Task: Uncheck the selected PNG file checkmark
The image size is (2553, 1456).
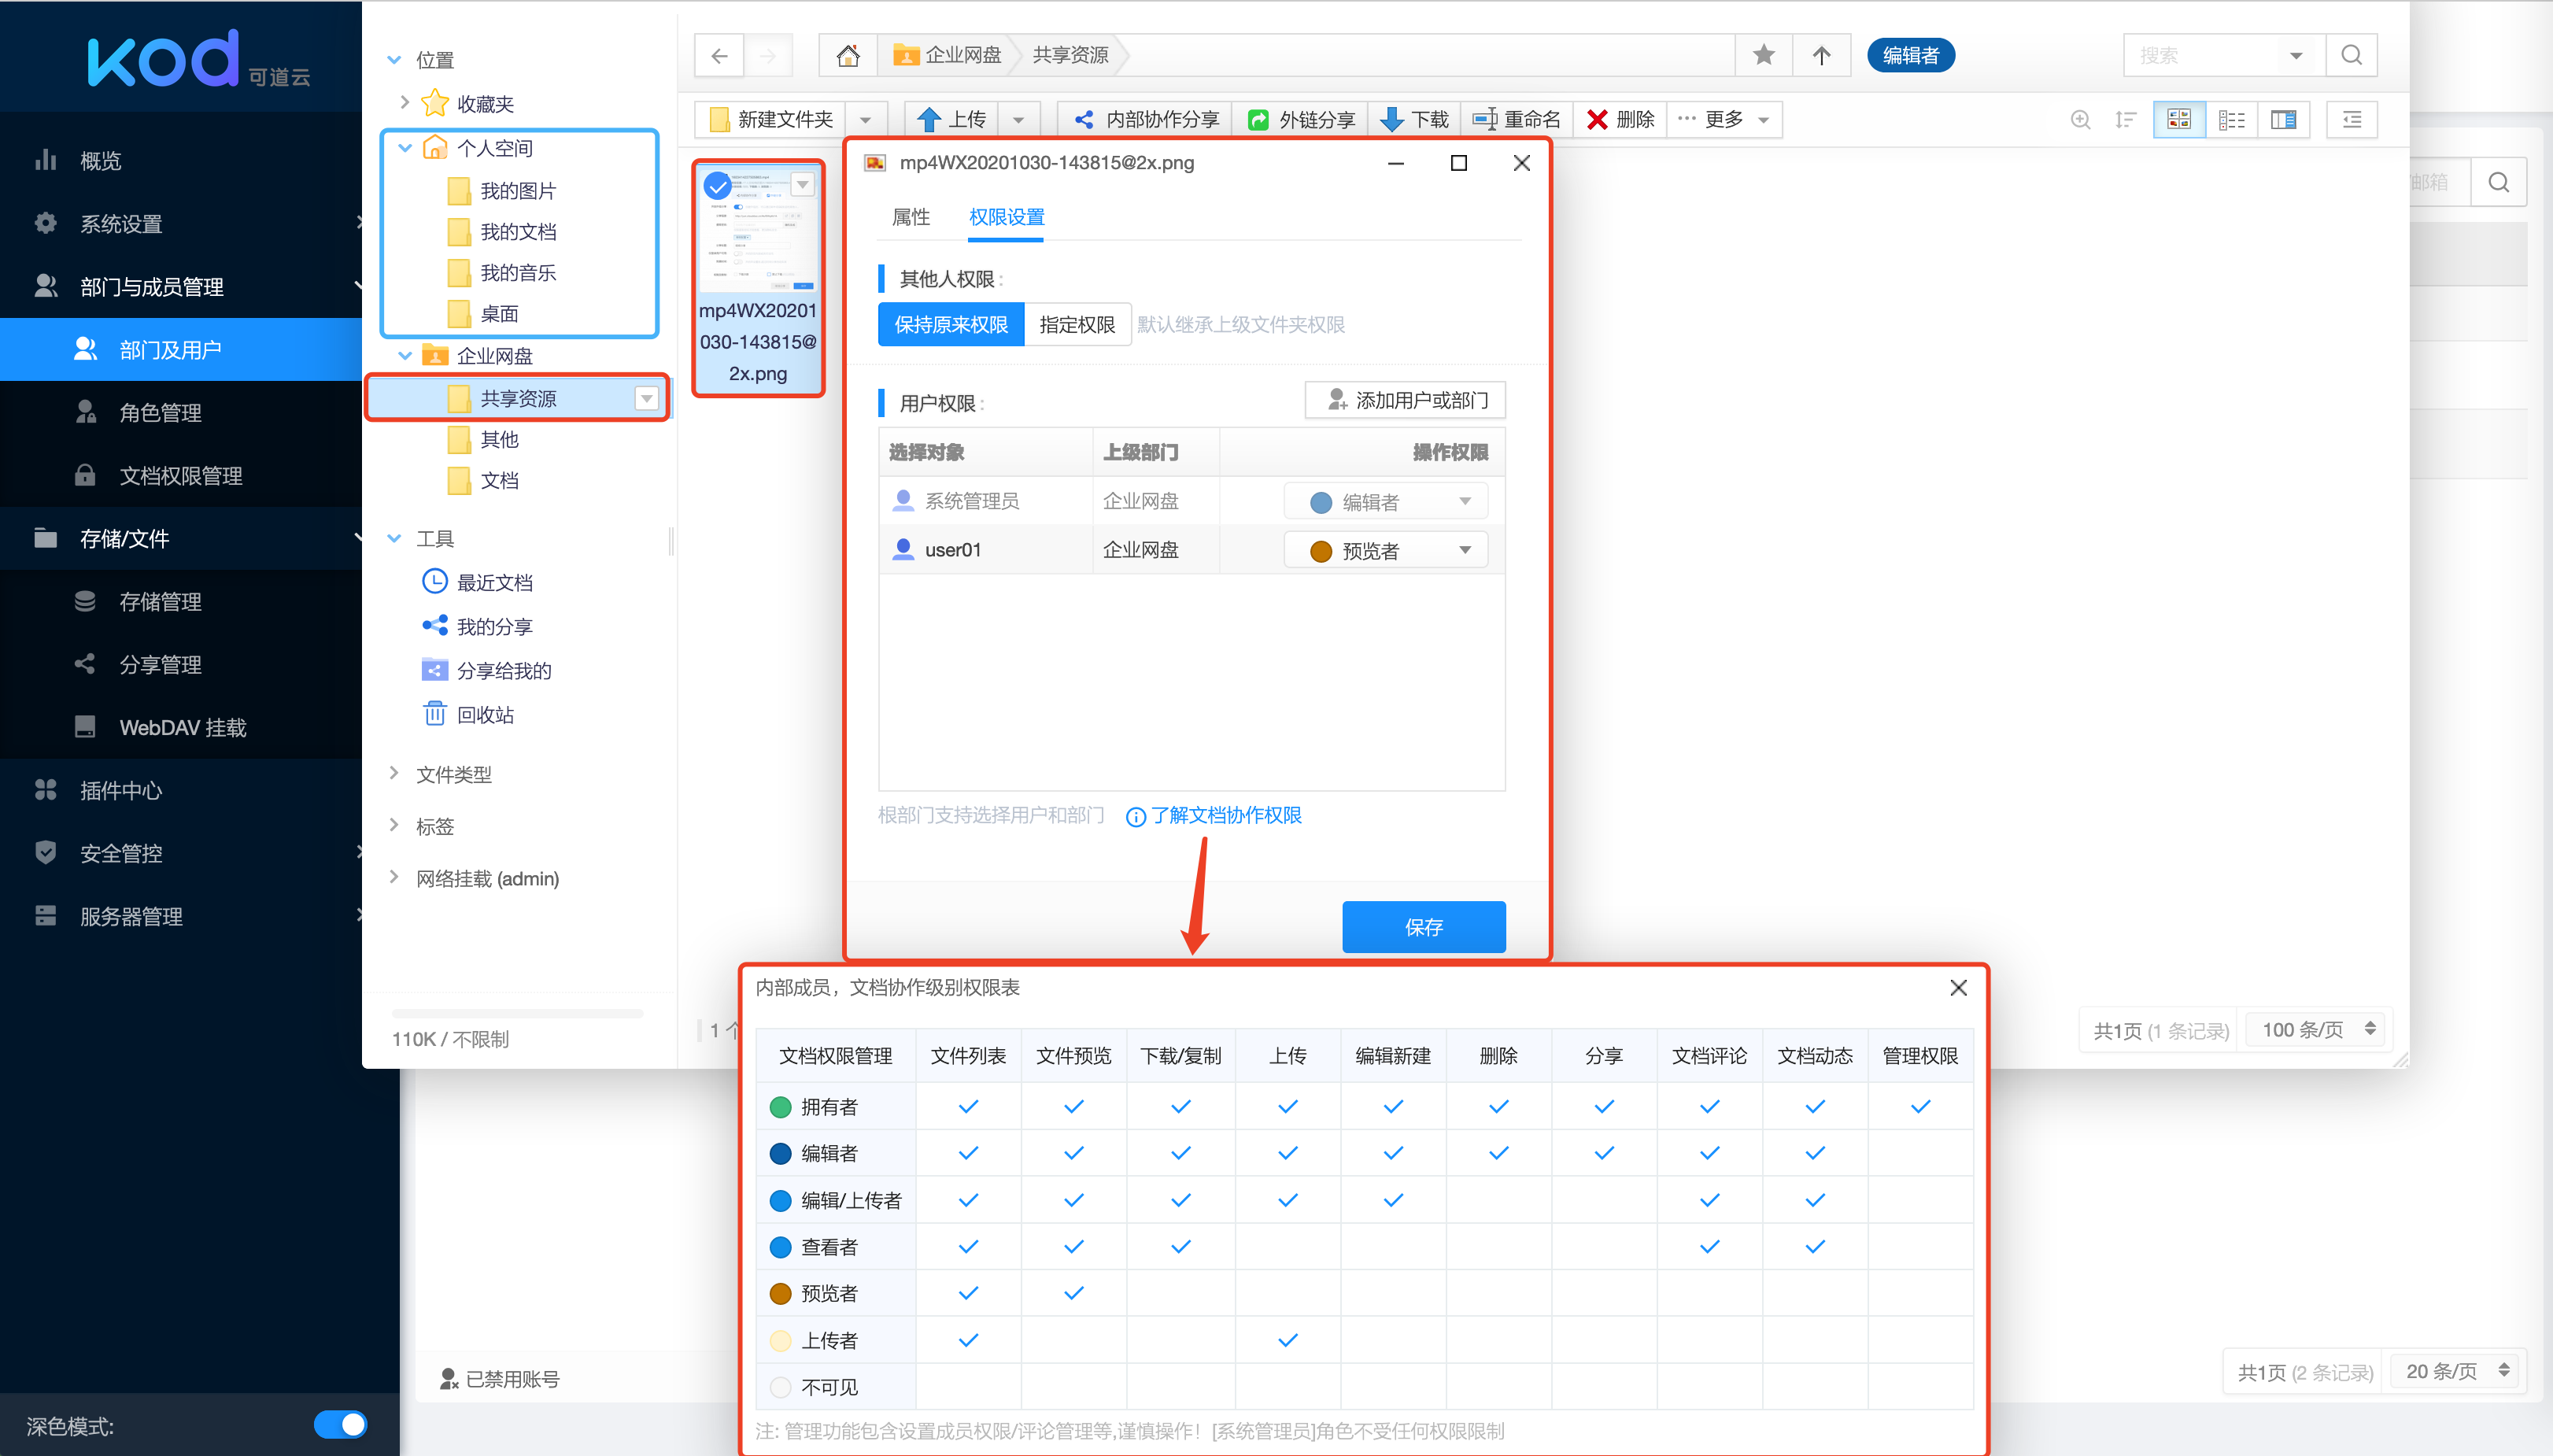Action: (717, 186)
